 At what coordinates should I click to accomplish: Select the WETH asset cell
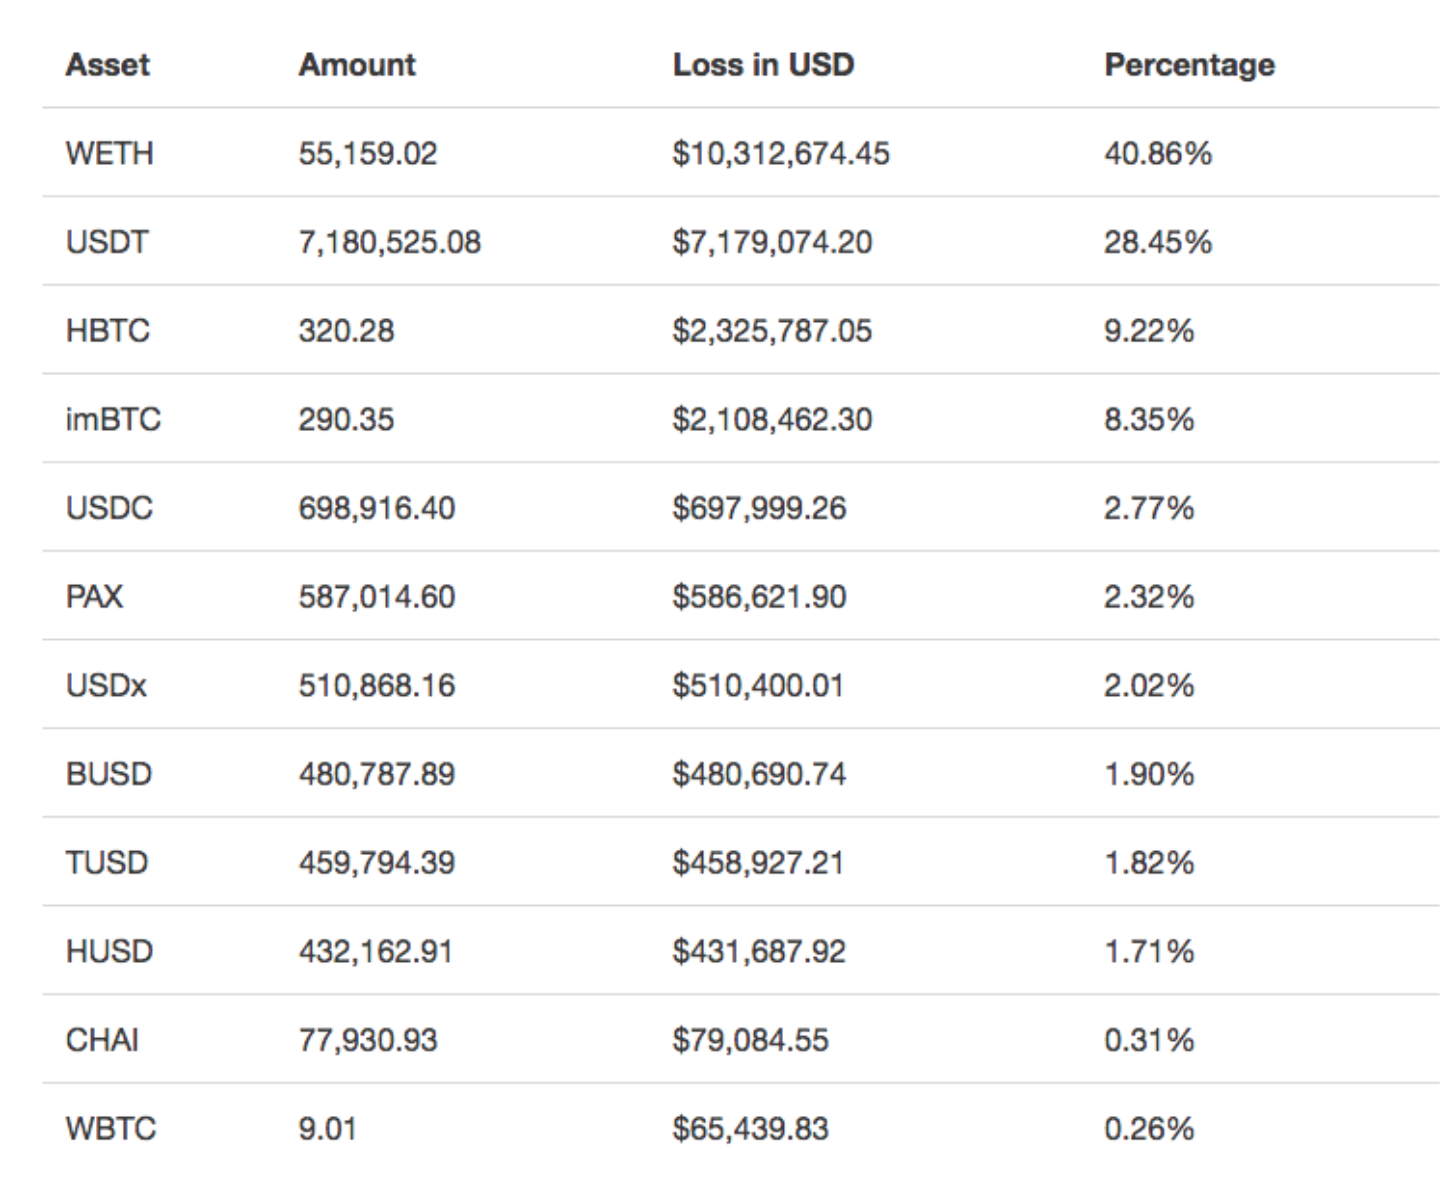tap(110, 153)
